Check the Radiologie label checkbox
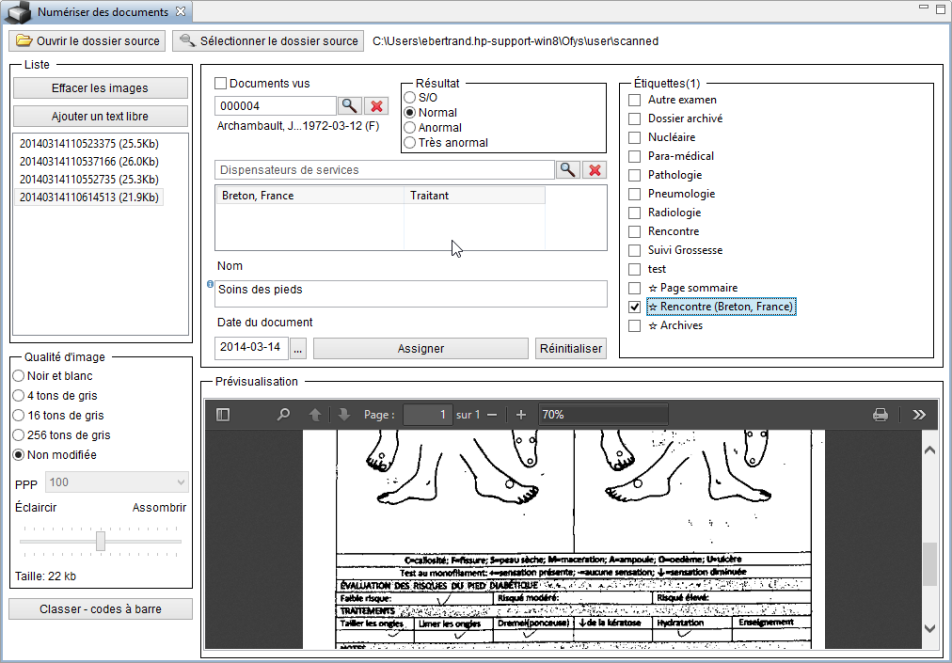Image resolution: width=952 pixels, height=663 pixels. 634,213
